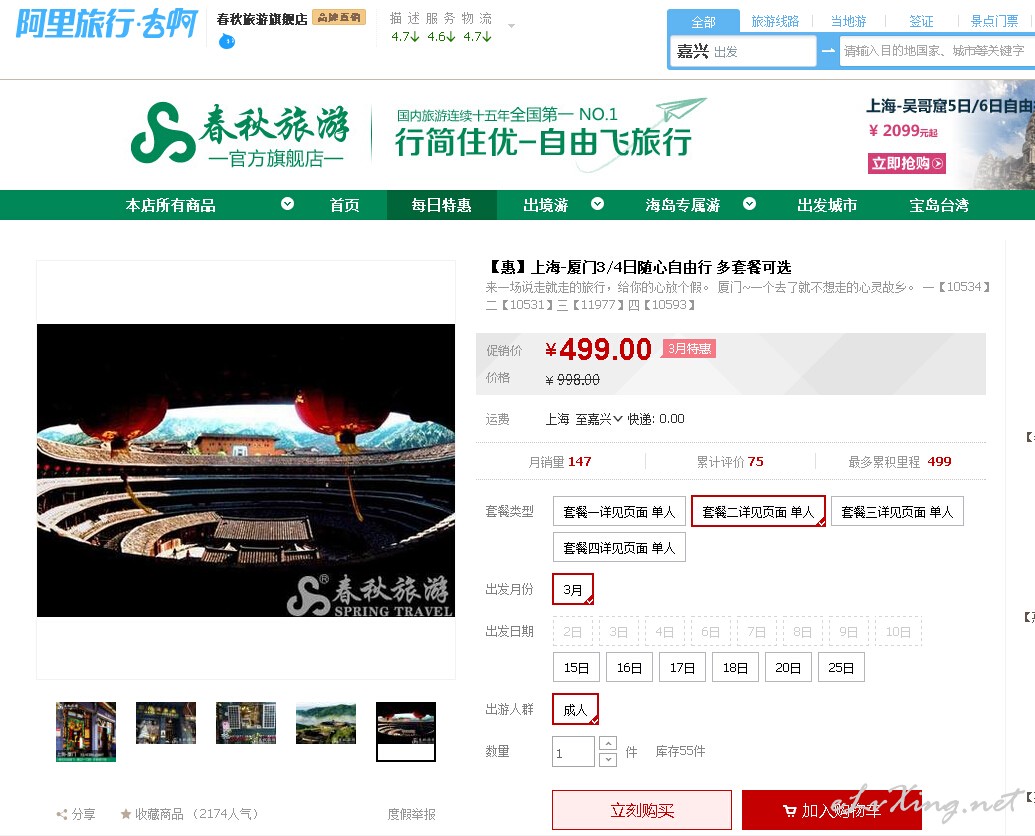Expand the 出境游 dropdown arrow
This screenshot has width=1035, height=836.
(597, 204)
